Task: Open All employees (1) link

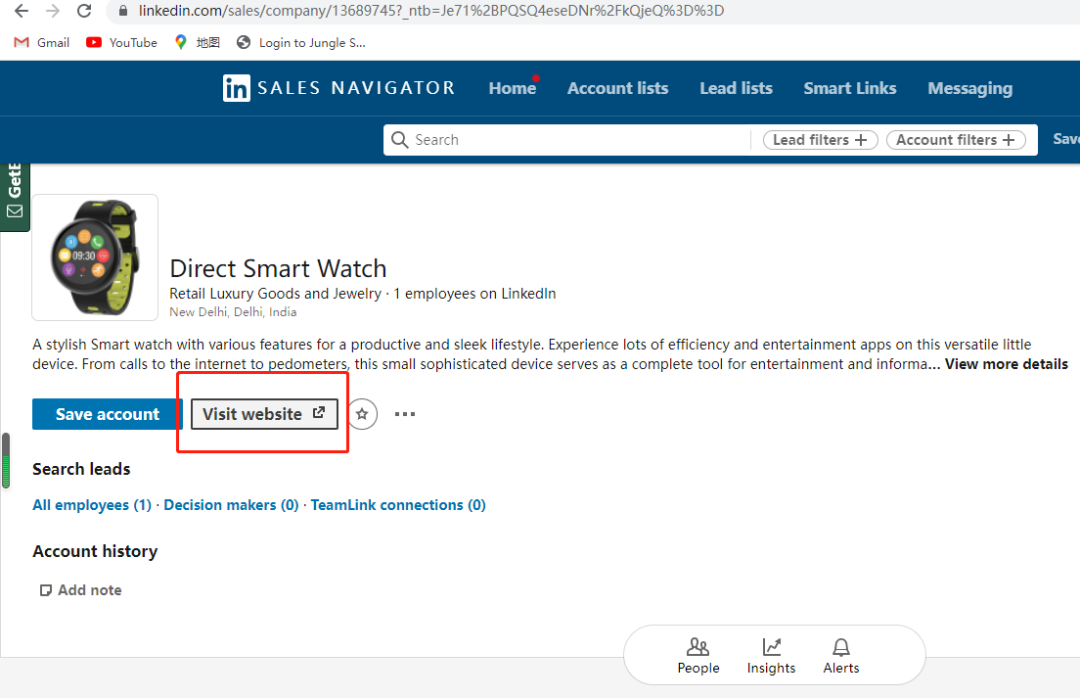Action: (92, 505)
